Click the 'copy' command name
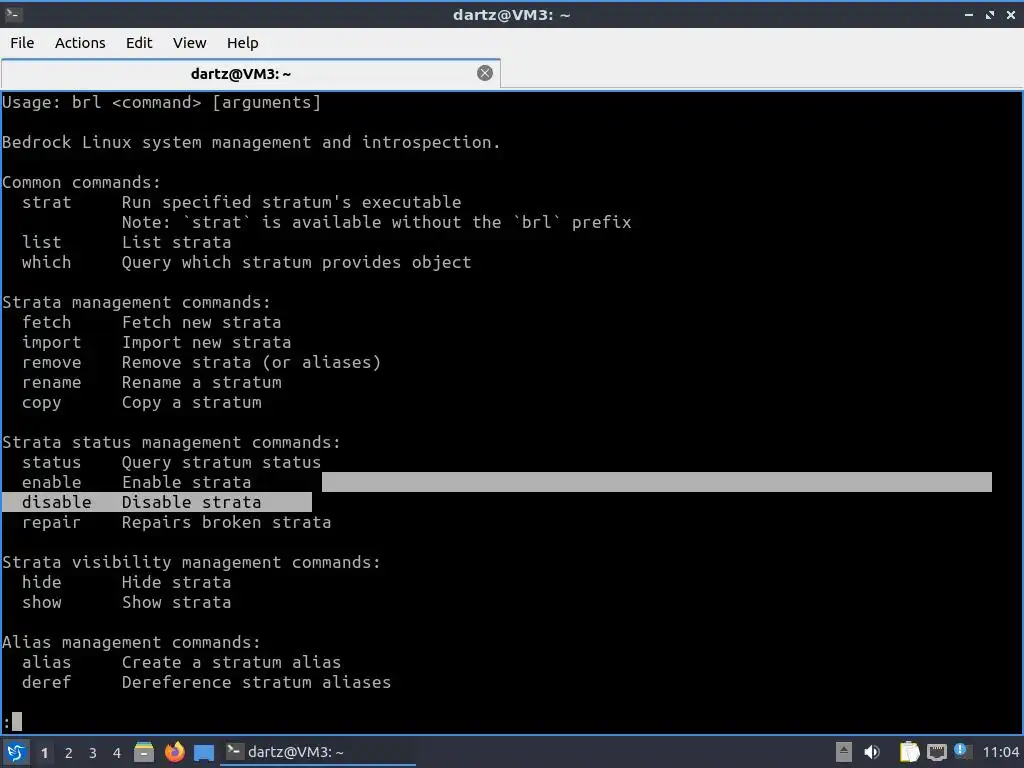 [41, 403]
